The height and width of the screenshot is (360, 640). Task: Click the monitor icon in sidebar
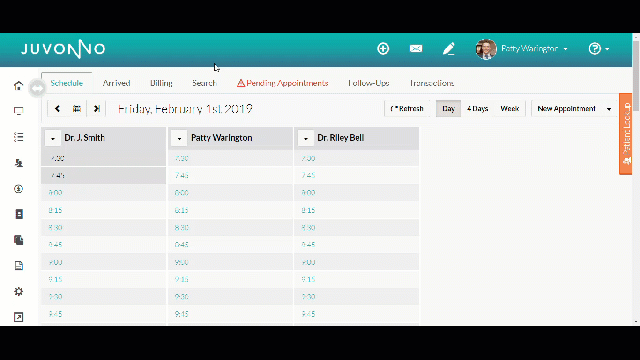pos(18,111)
